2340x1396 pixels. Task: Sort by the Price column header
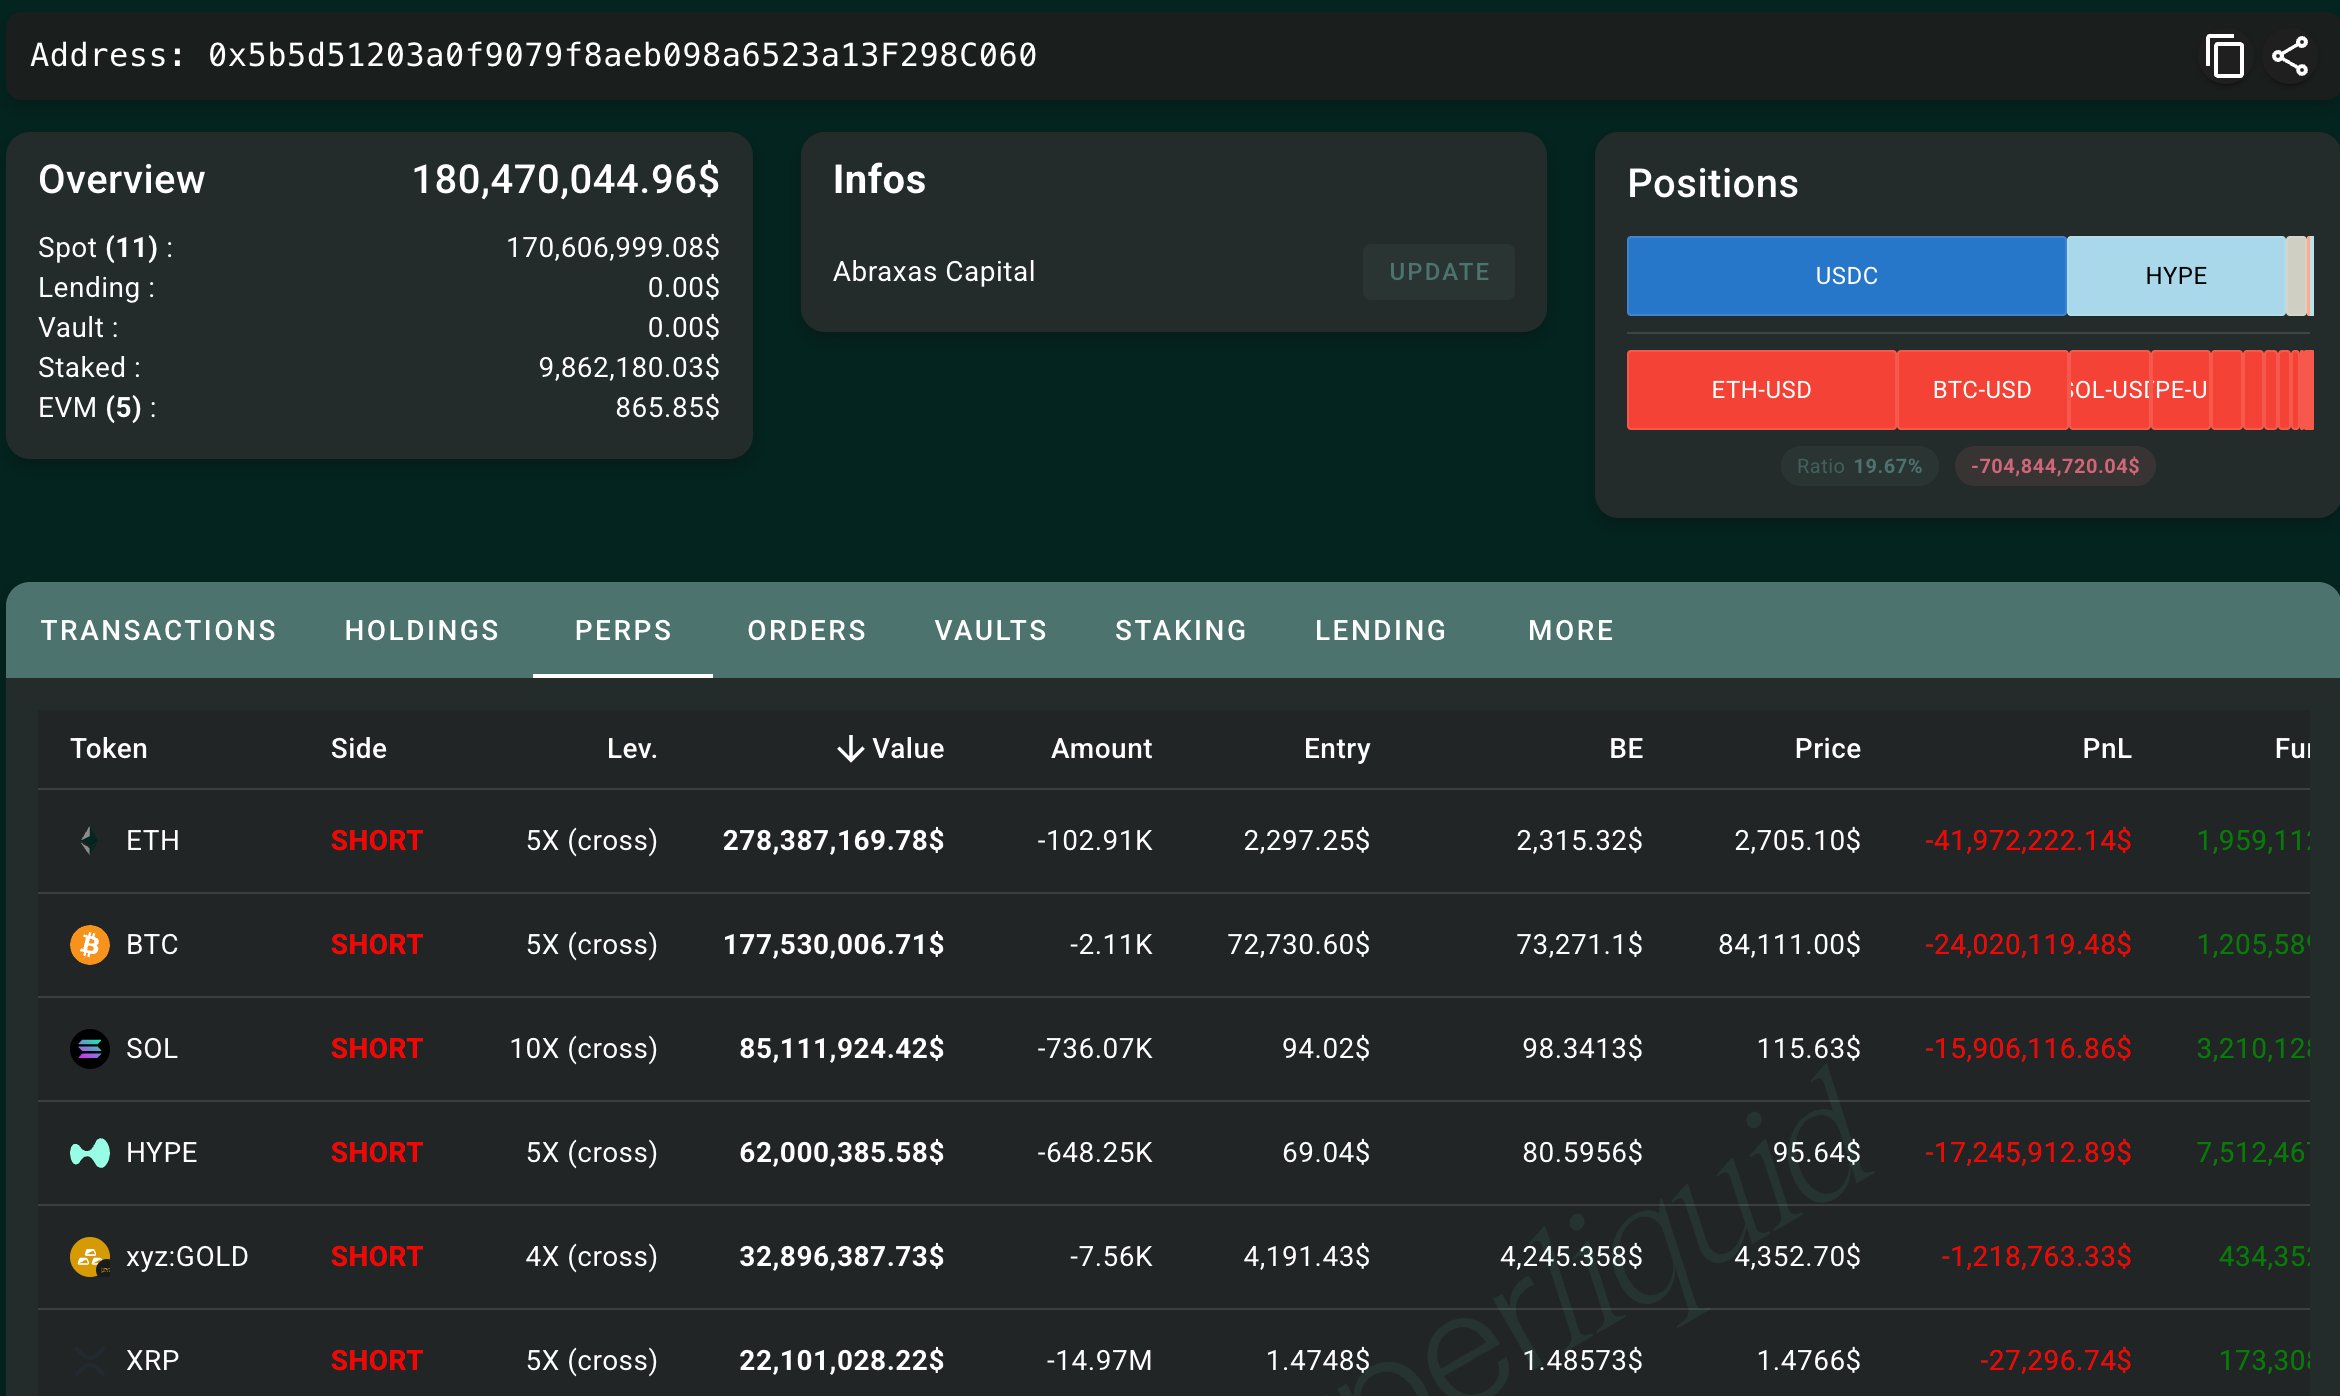(1828, 749)
